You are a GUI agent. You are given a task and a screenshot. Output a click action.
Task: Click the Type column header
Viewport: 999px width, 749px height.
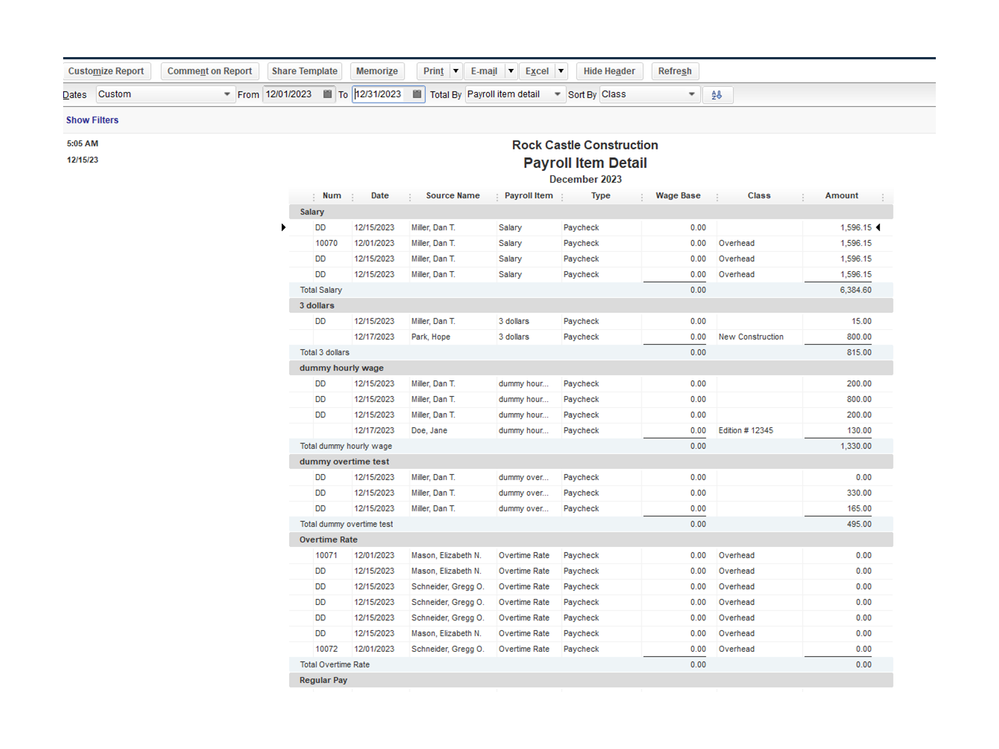[601, 196]
